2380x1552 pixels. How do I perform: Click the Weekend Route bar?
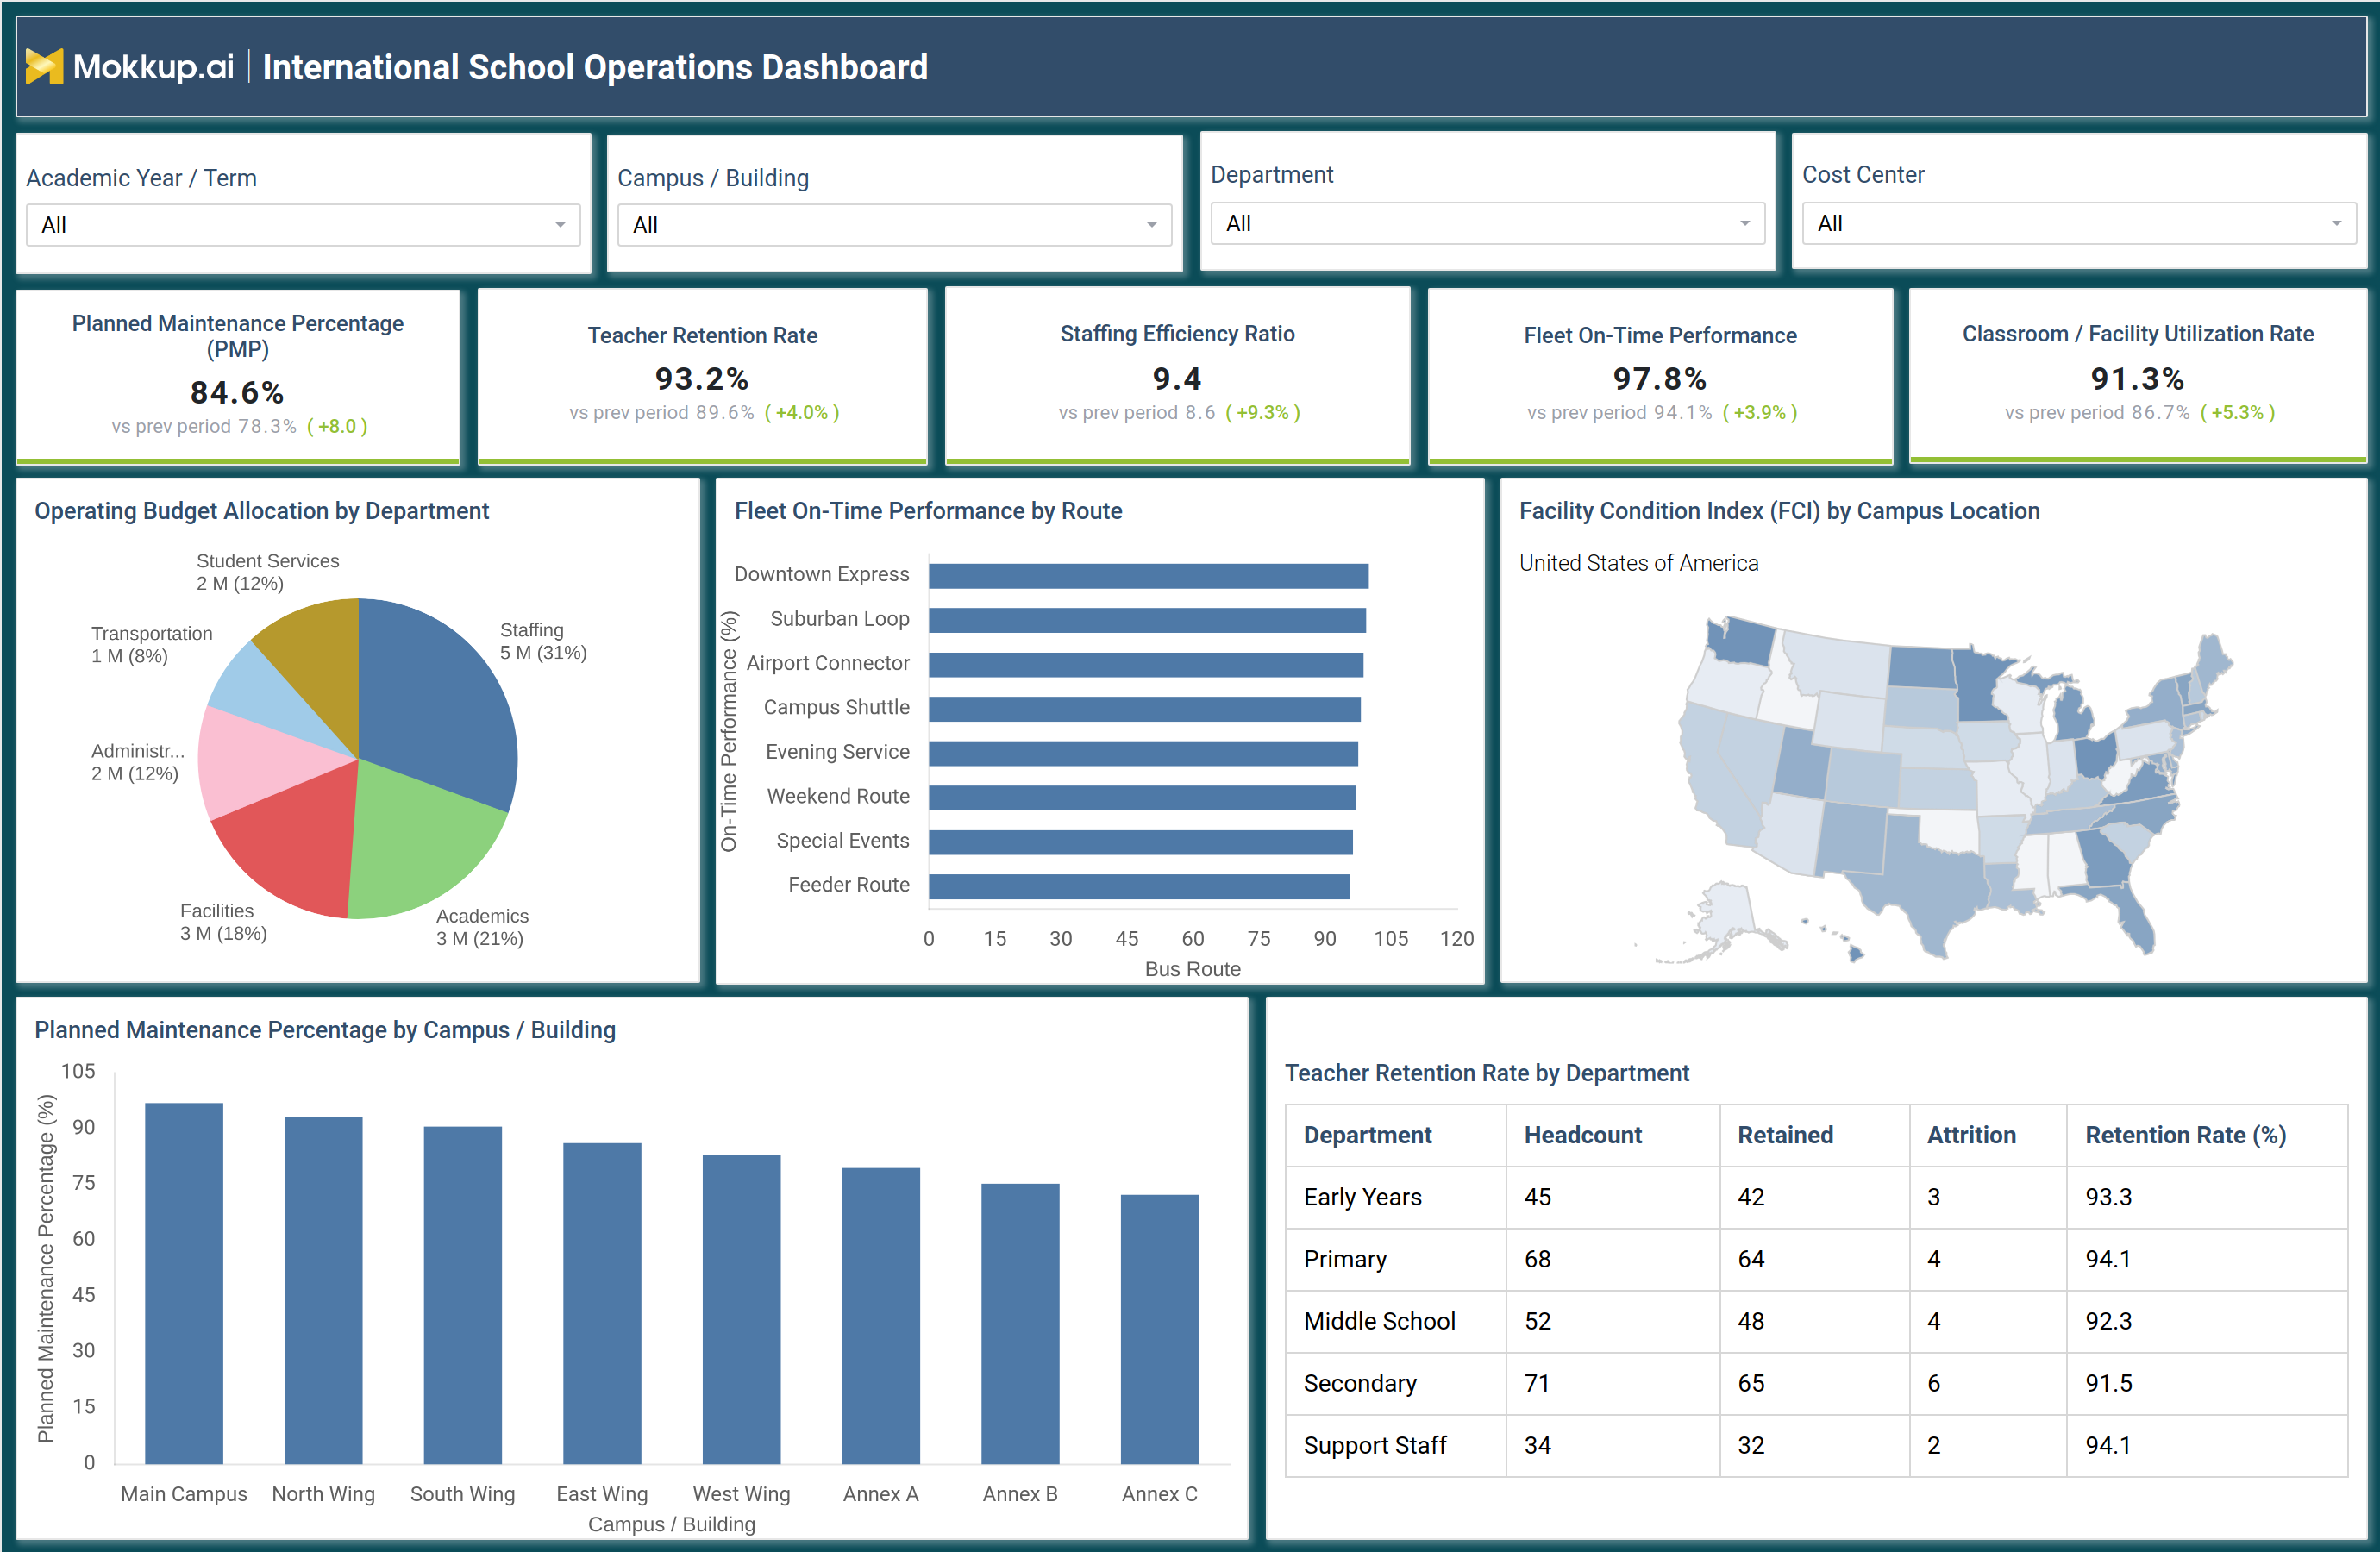[1142, 797]
